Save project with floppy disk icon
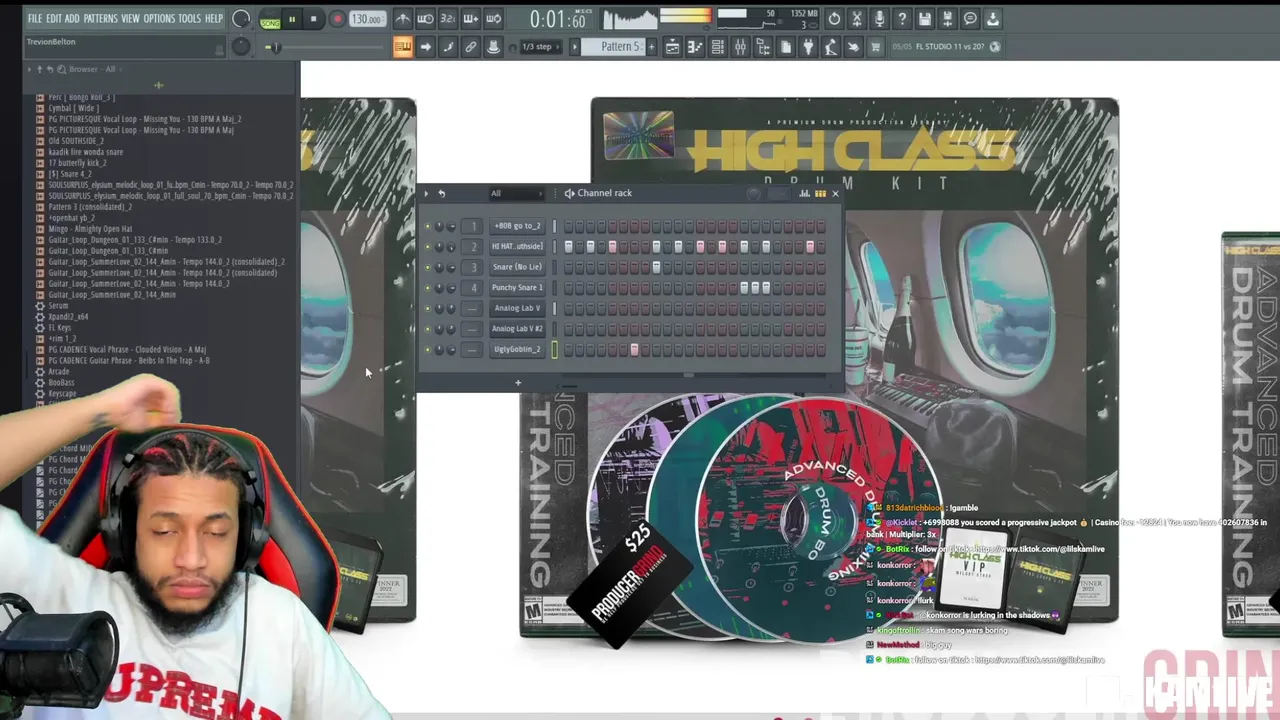The width and height of the screenshot is (1280, 720). click(x=925, y=19)
